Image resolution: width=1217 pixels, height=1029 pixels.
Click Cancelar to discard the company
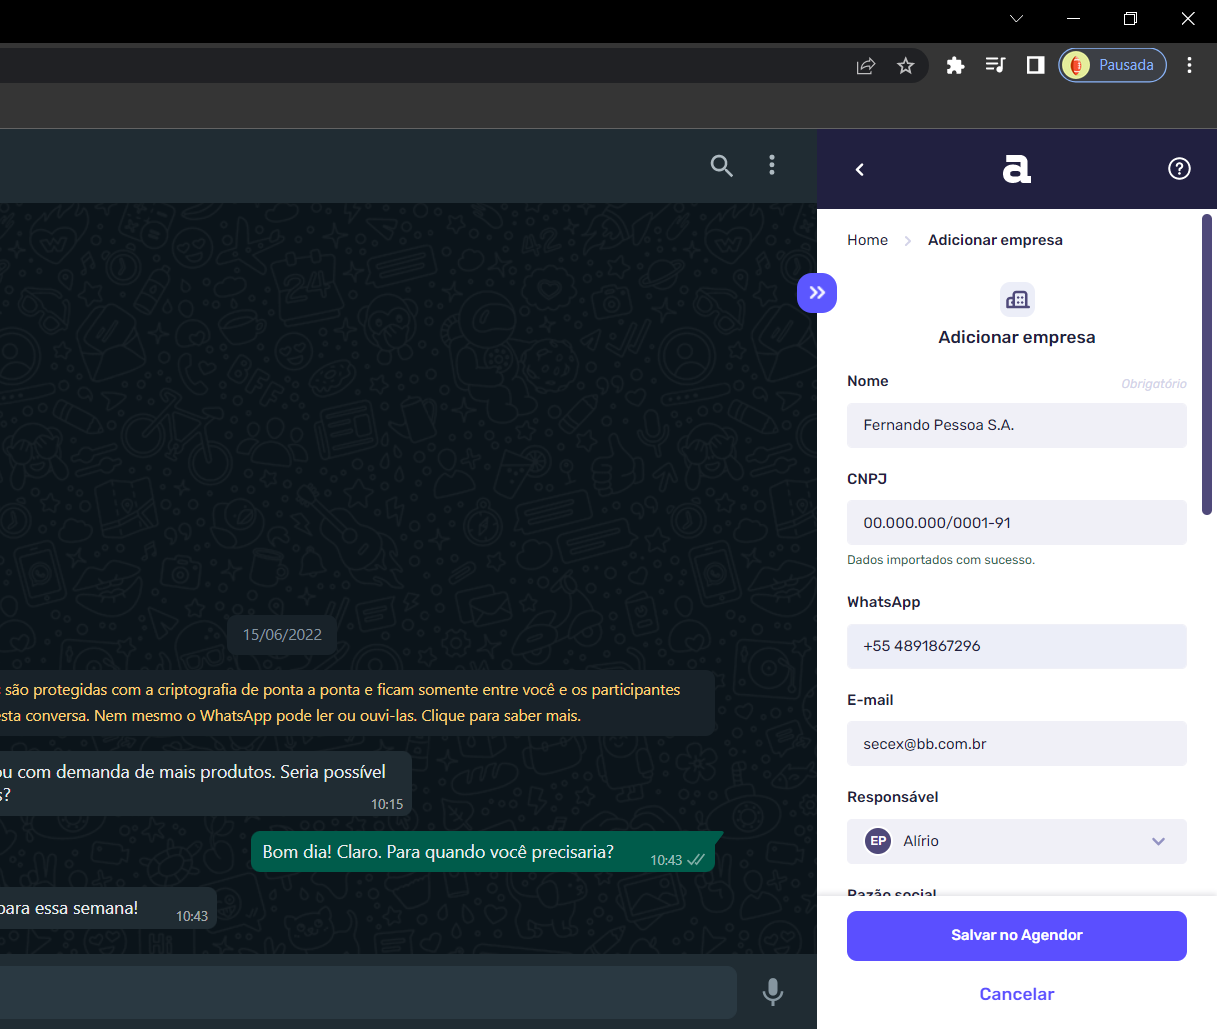[1016, 994]
